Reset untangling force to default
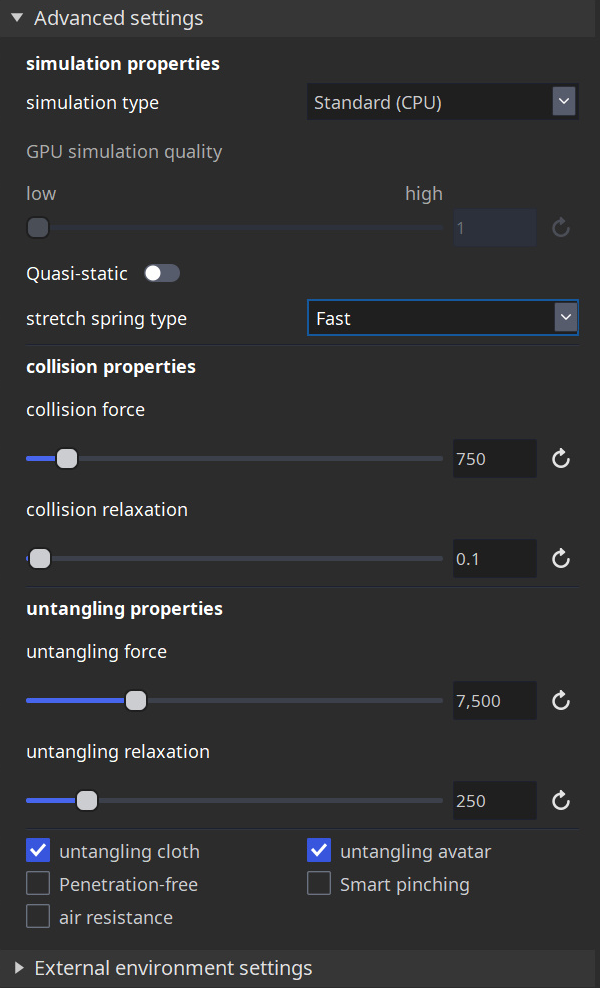Image resolution: width=600 pixels, height=988 pixels. pyautogui.click(x=560, y=701)
